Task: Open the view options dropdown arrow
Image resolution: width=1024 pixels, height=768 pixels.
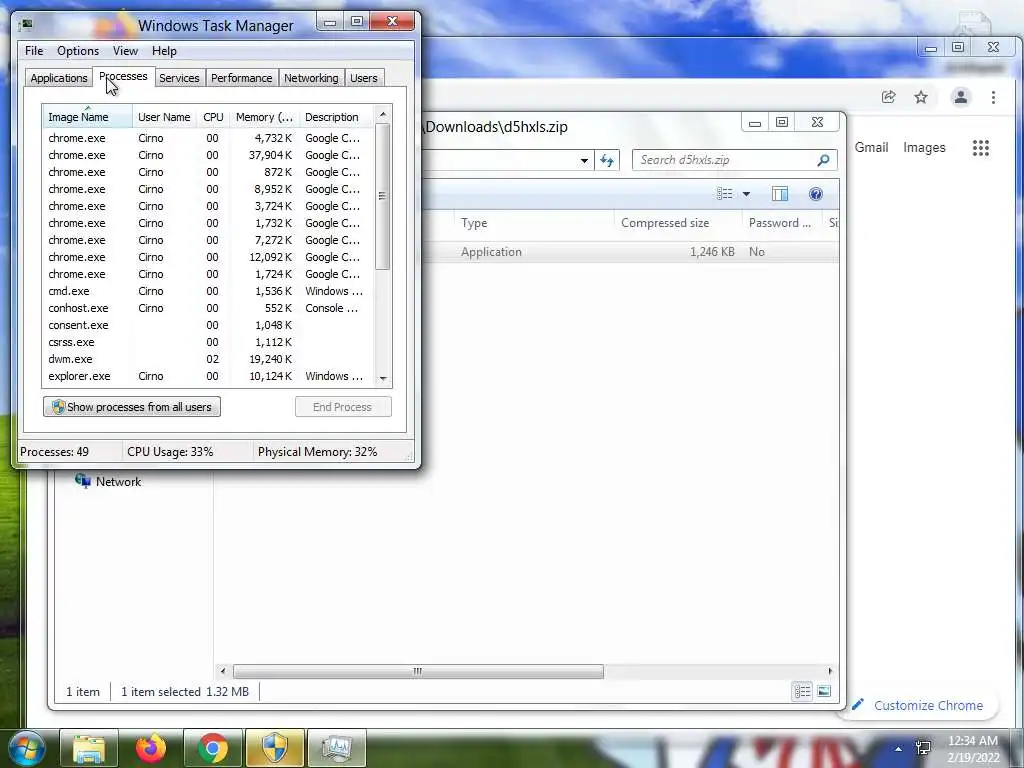Action: coord(746,194)
